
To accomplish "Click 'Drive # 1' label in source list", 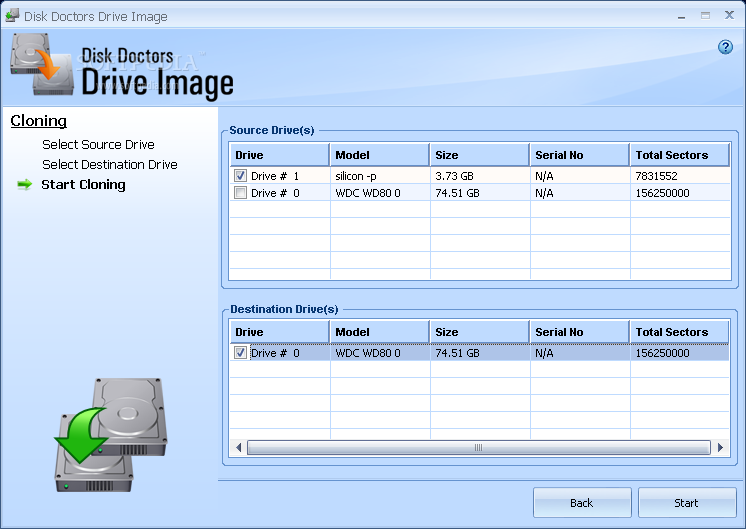I will [x=275, y=176].
